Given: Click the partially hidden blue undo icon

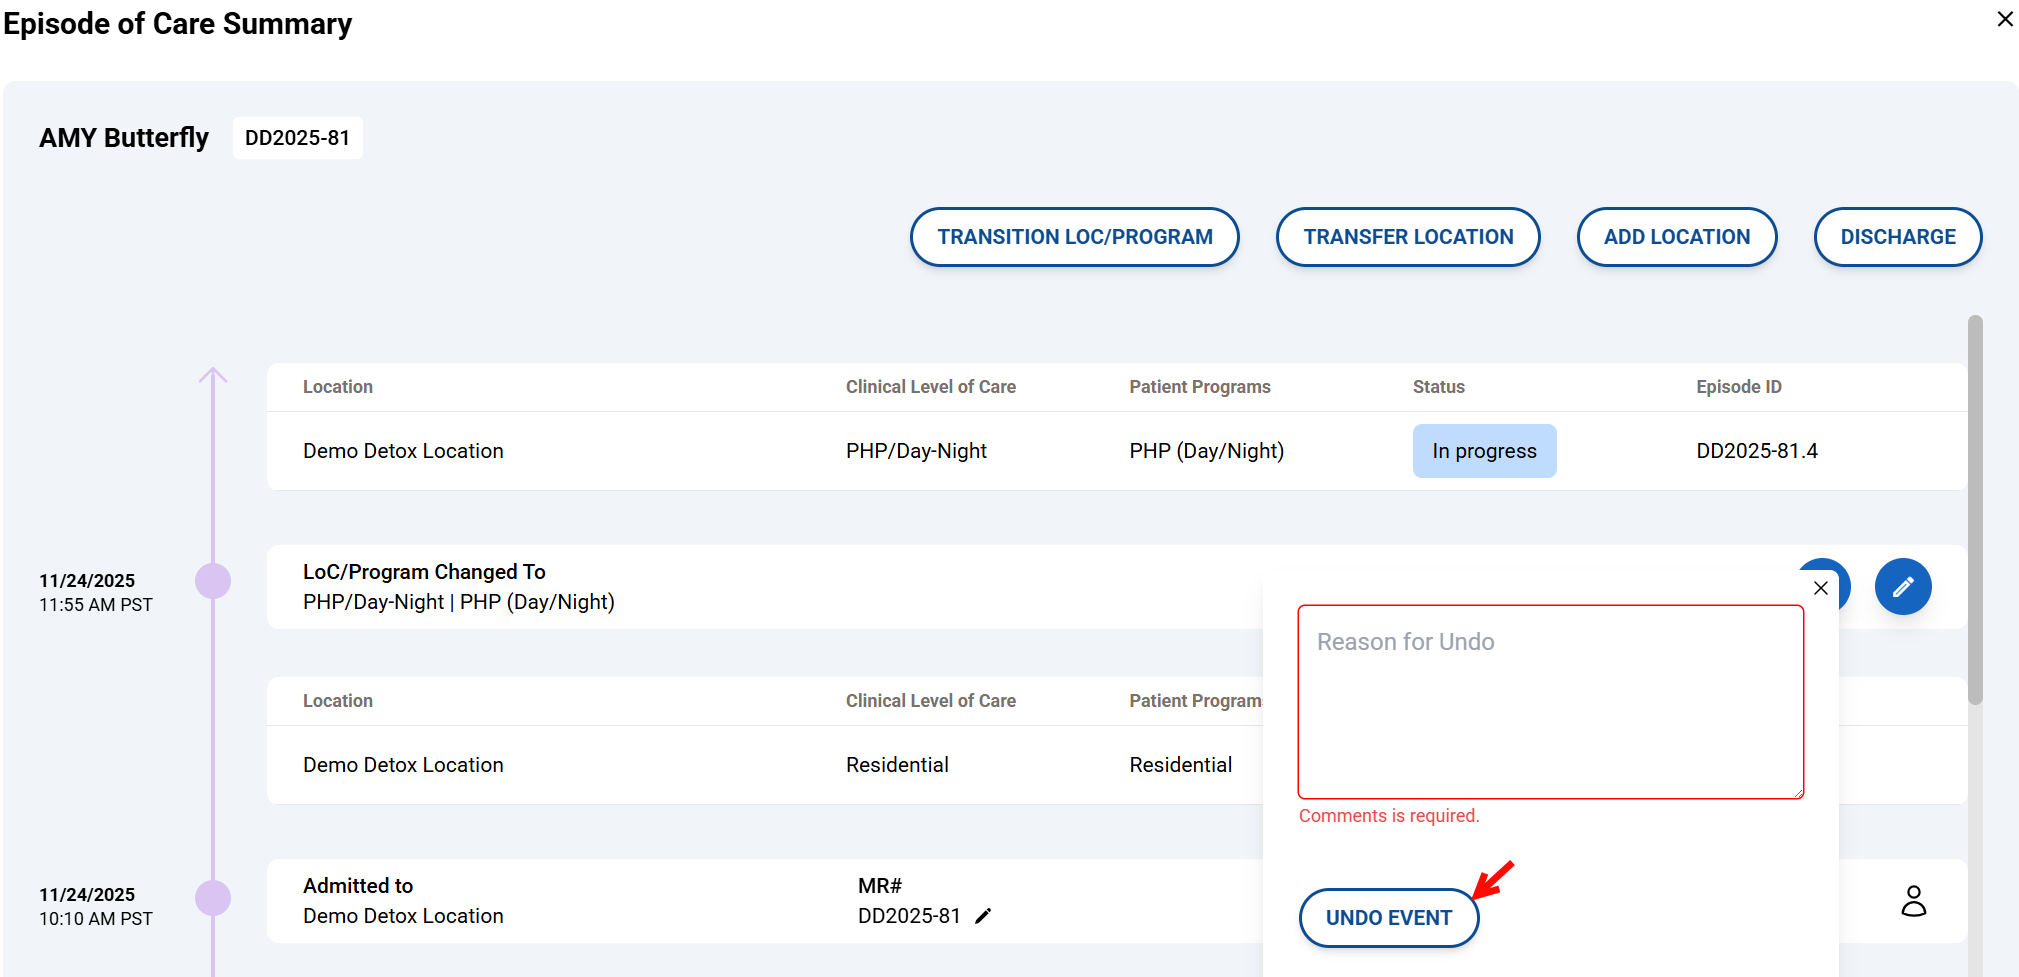Looking at the screenshot, I should point(1840,572).
